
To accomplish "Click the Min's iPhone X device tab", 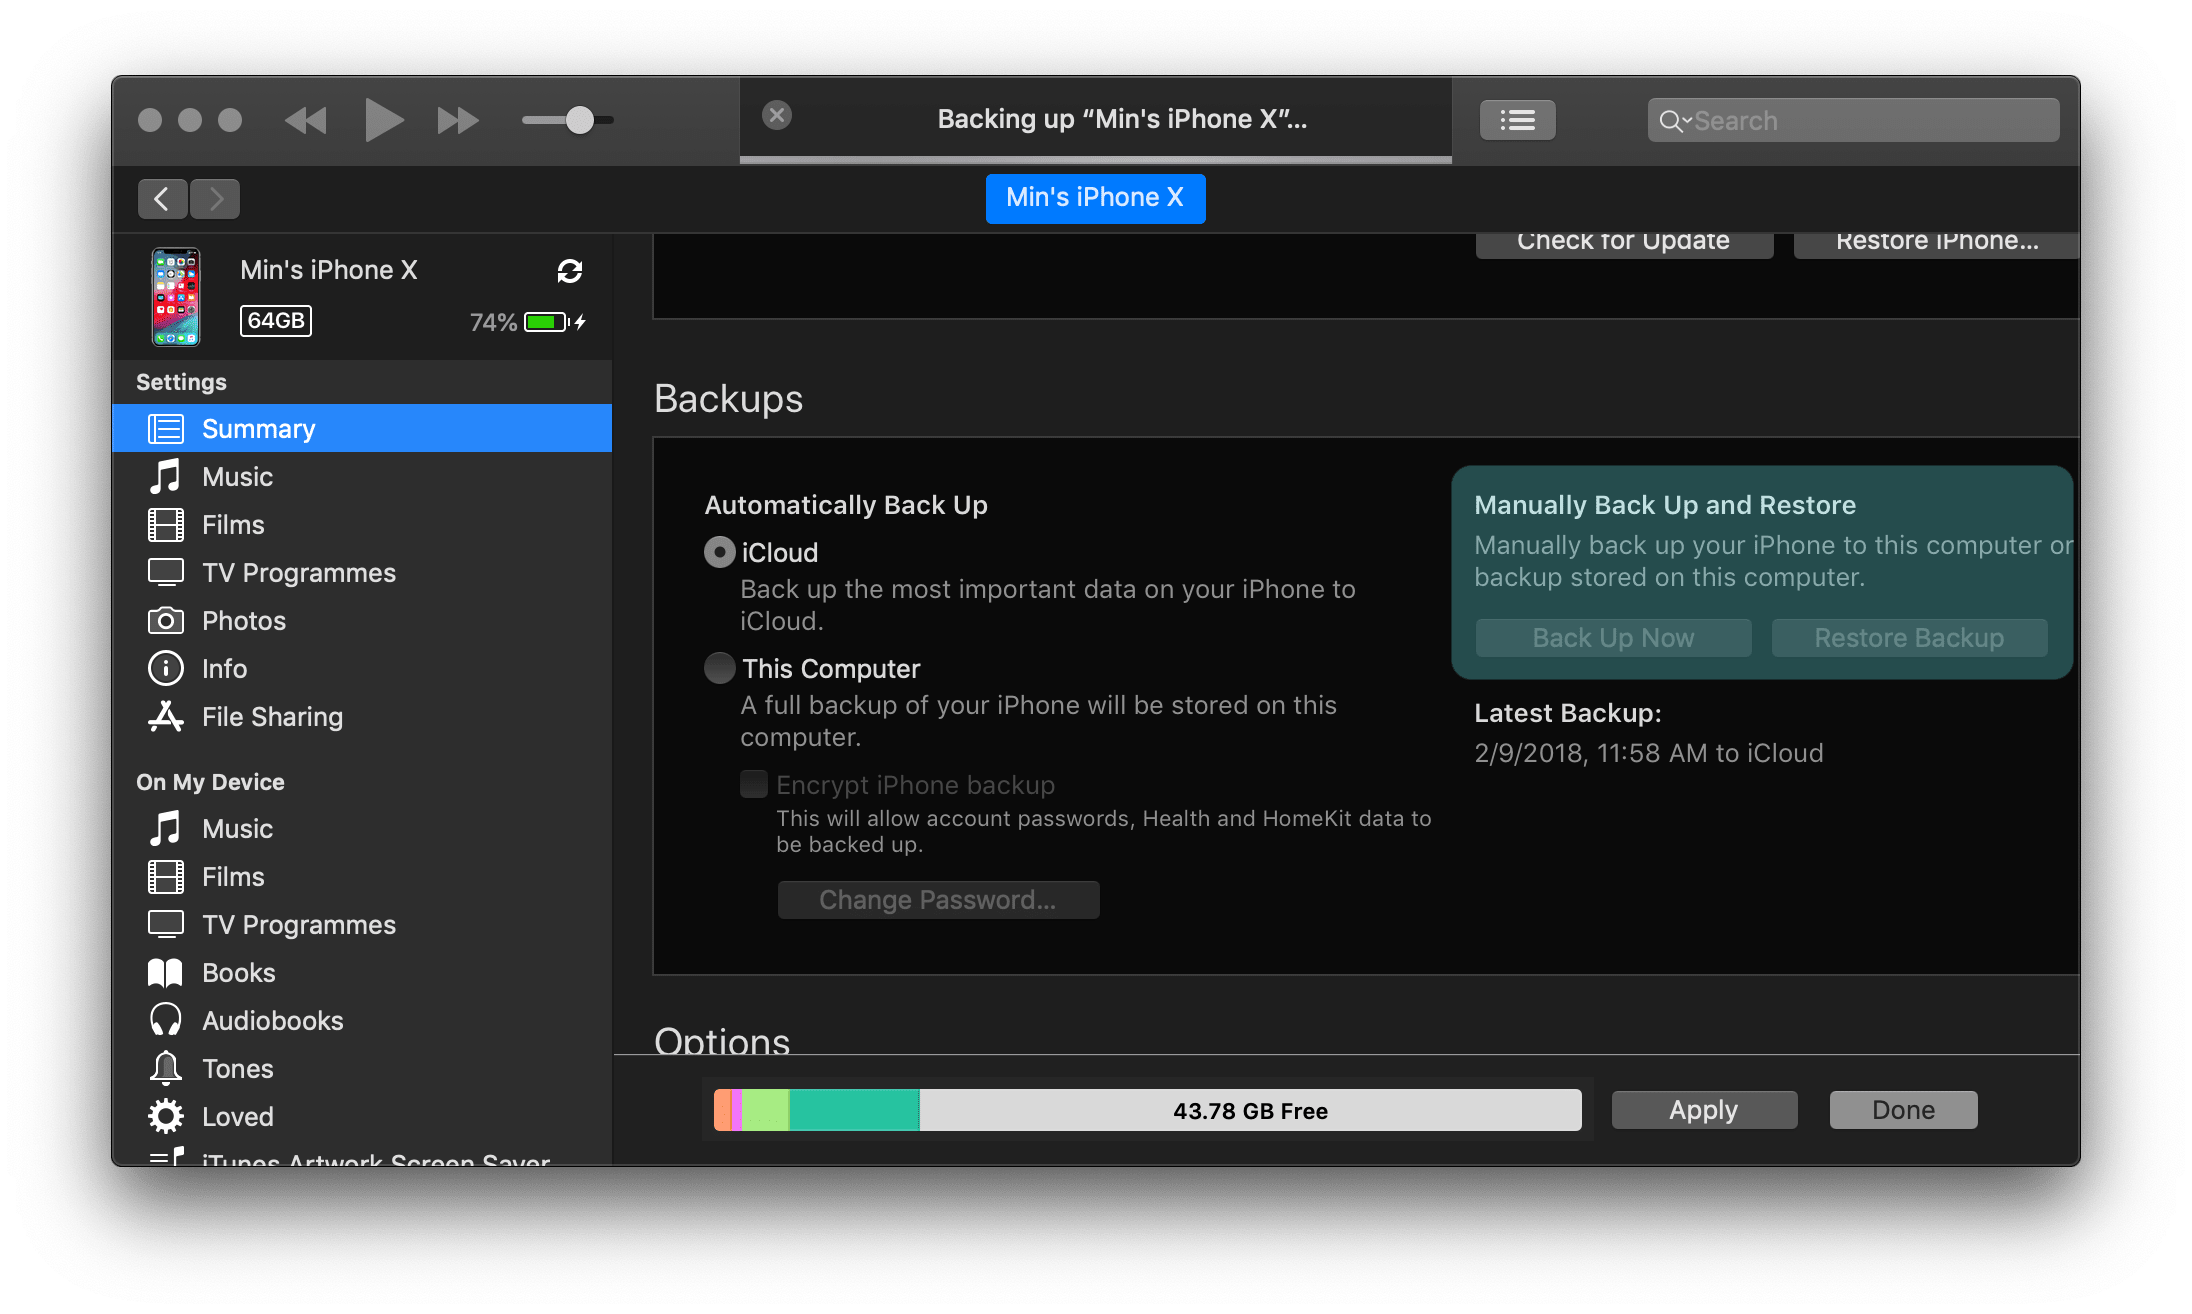I will [x=1095, y=198].
